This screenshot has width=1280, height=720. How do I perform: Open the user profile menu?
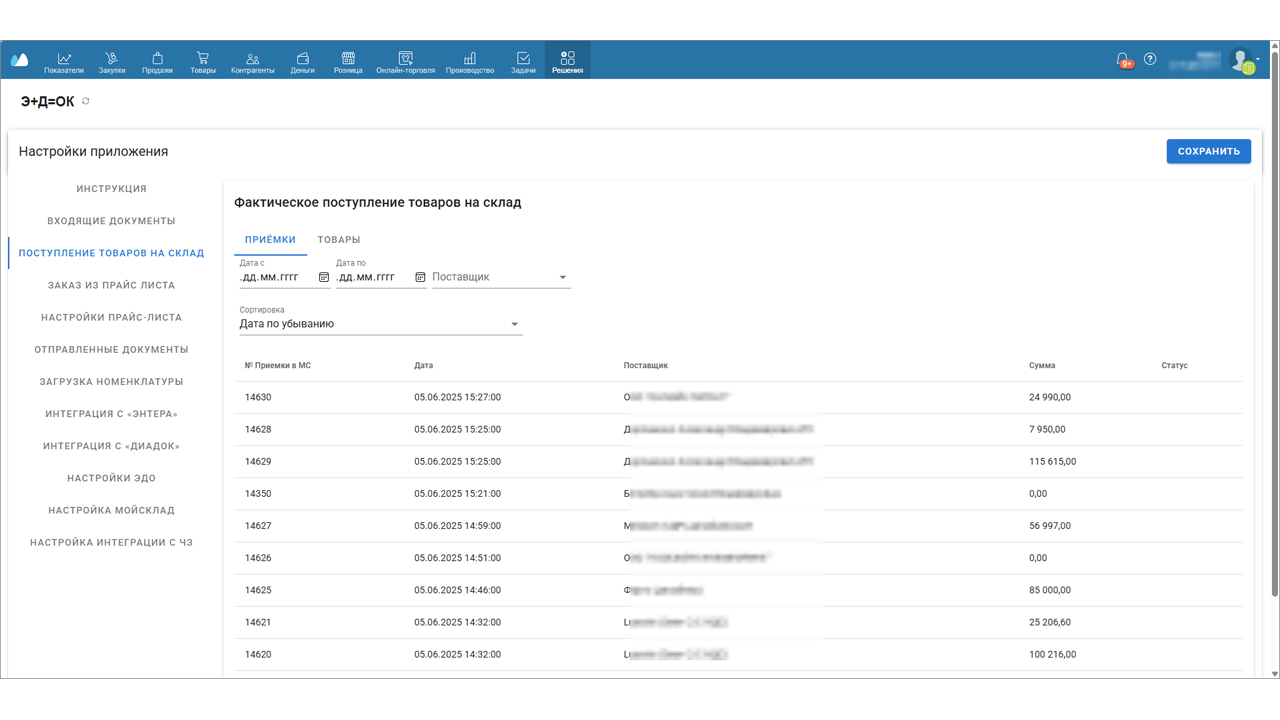point(1242,61)
